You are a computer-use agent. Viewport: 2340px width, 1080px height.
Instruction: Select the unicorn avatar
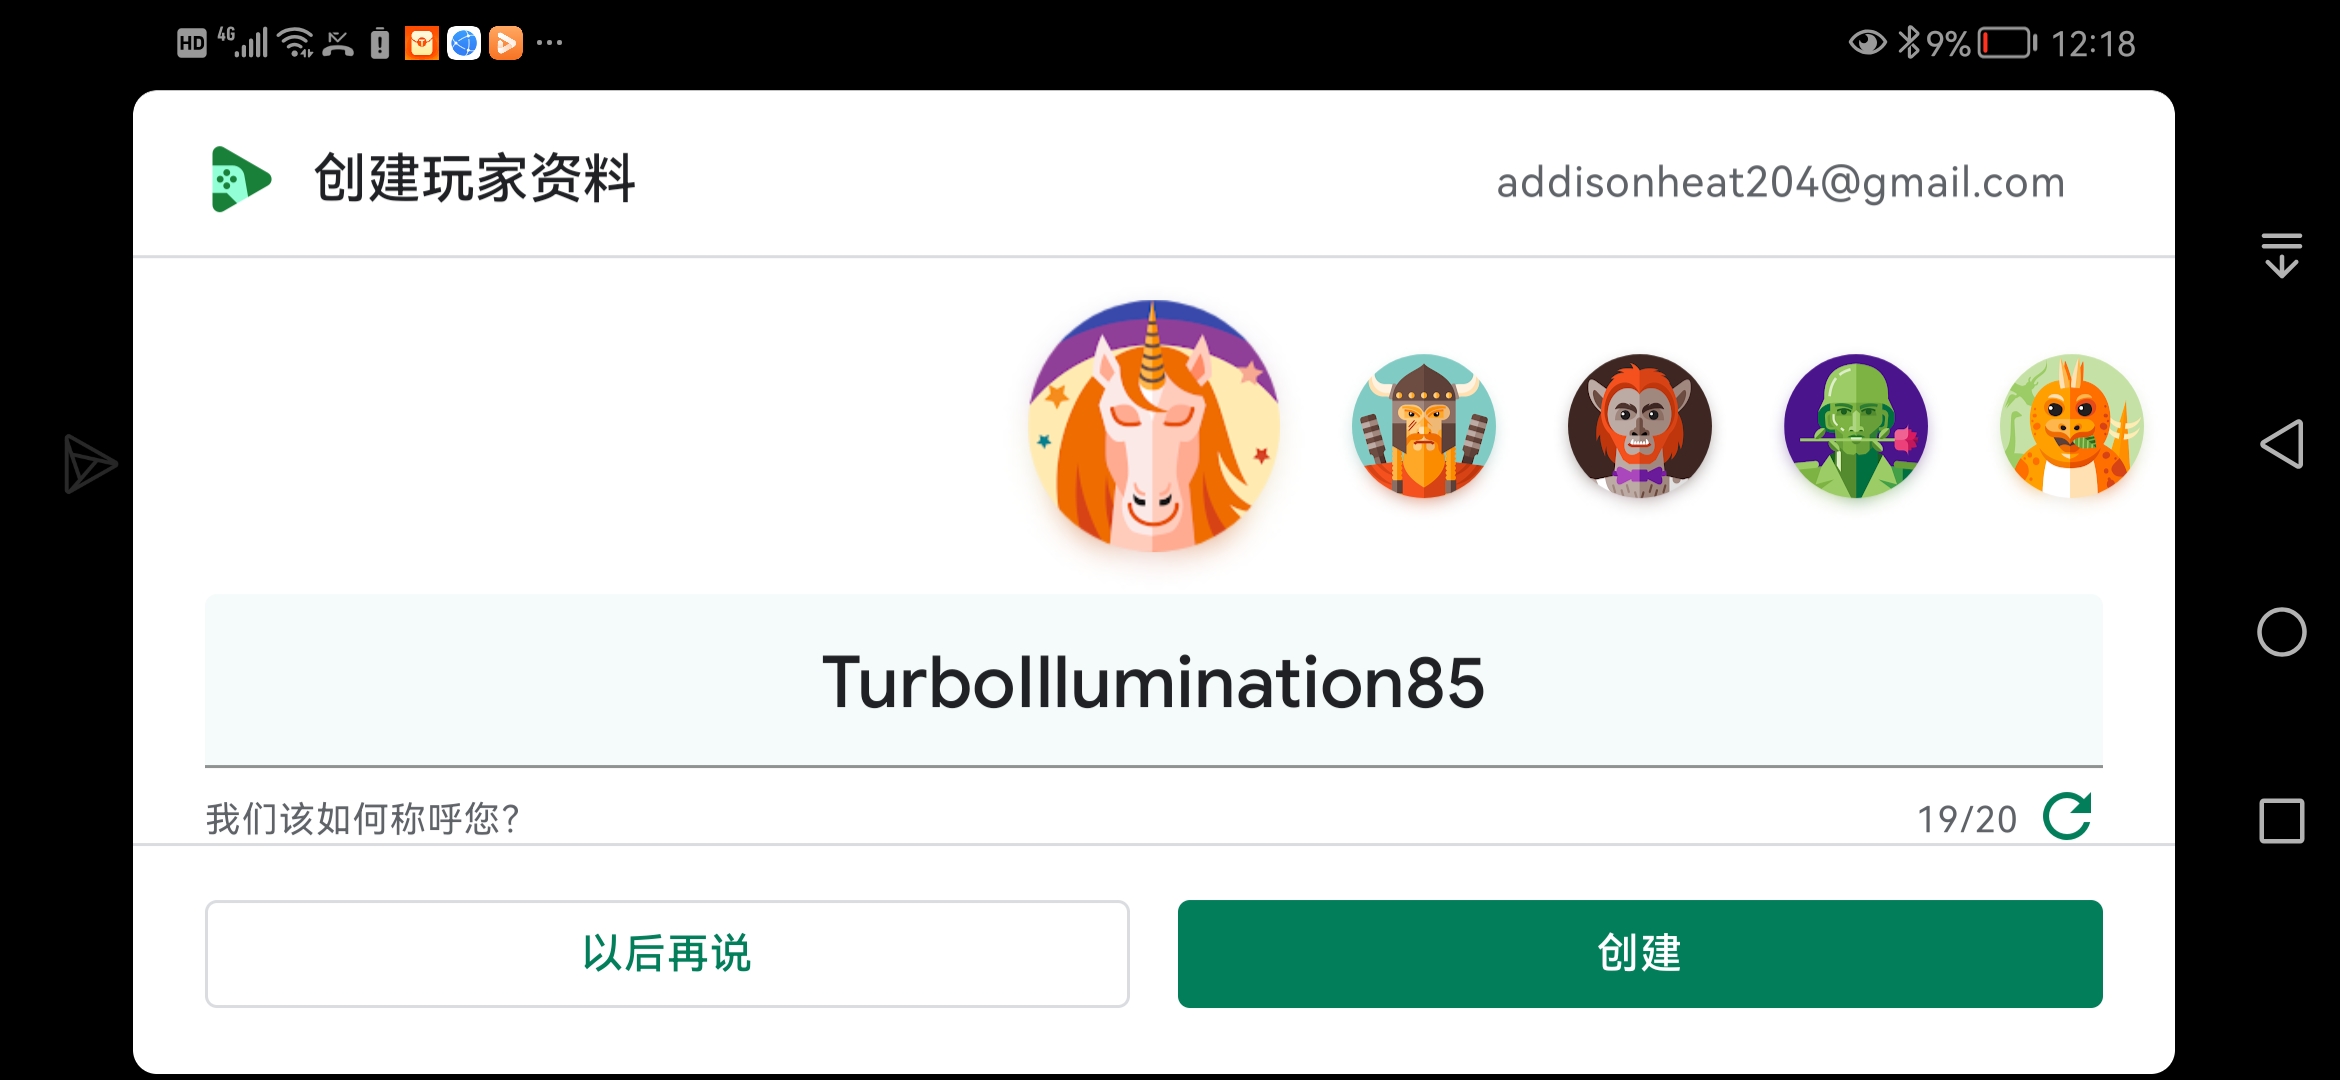tap(1153, 426)
